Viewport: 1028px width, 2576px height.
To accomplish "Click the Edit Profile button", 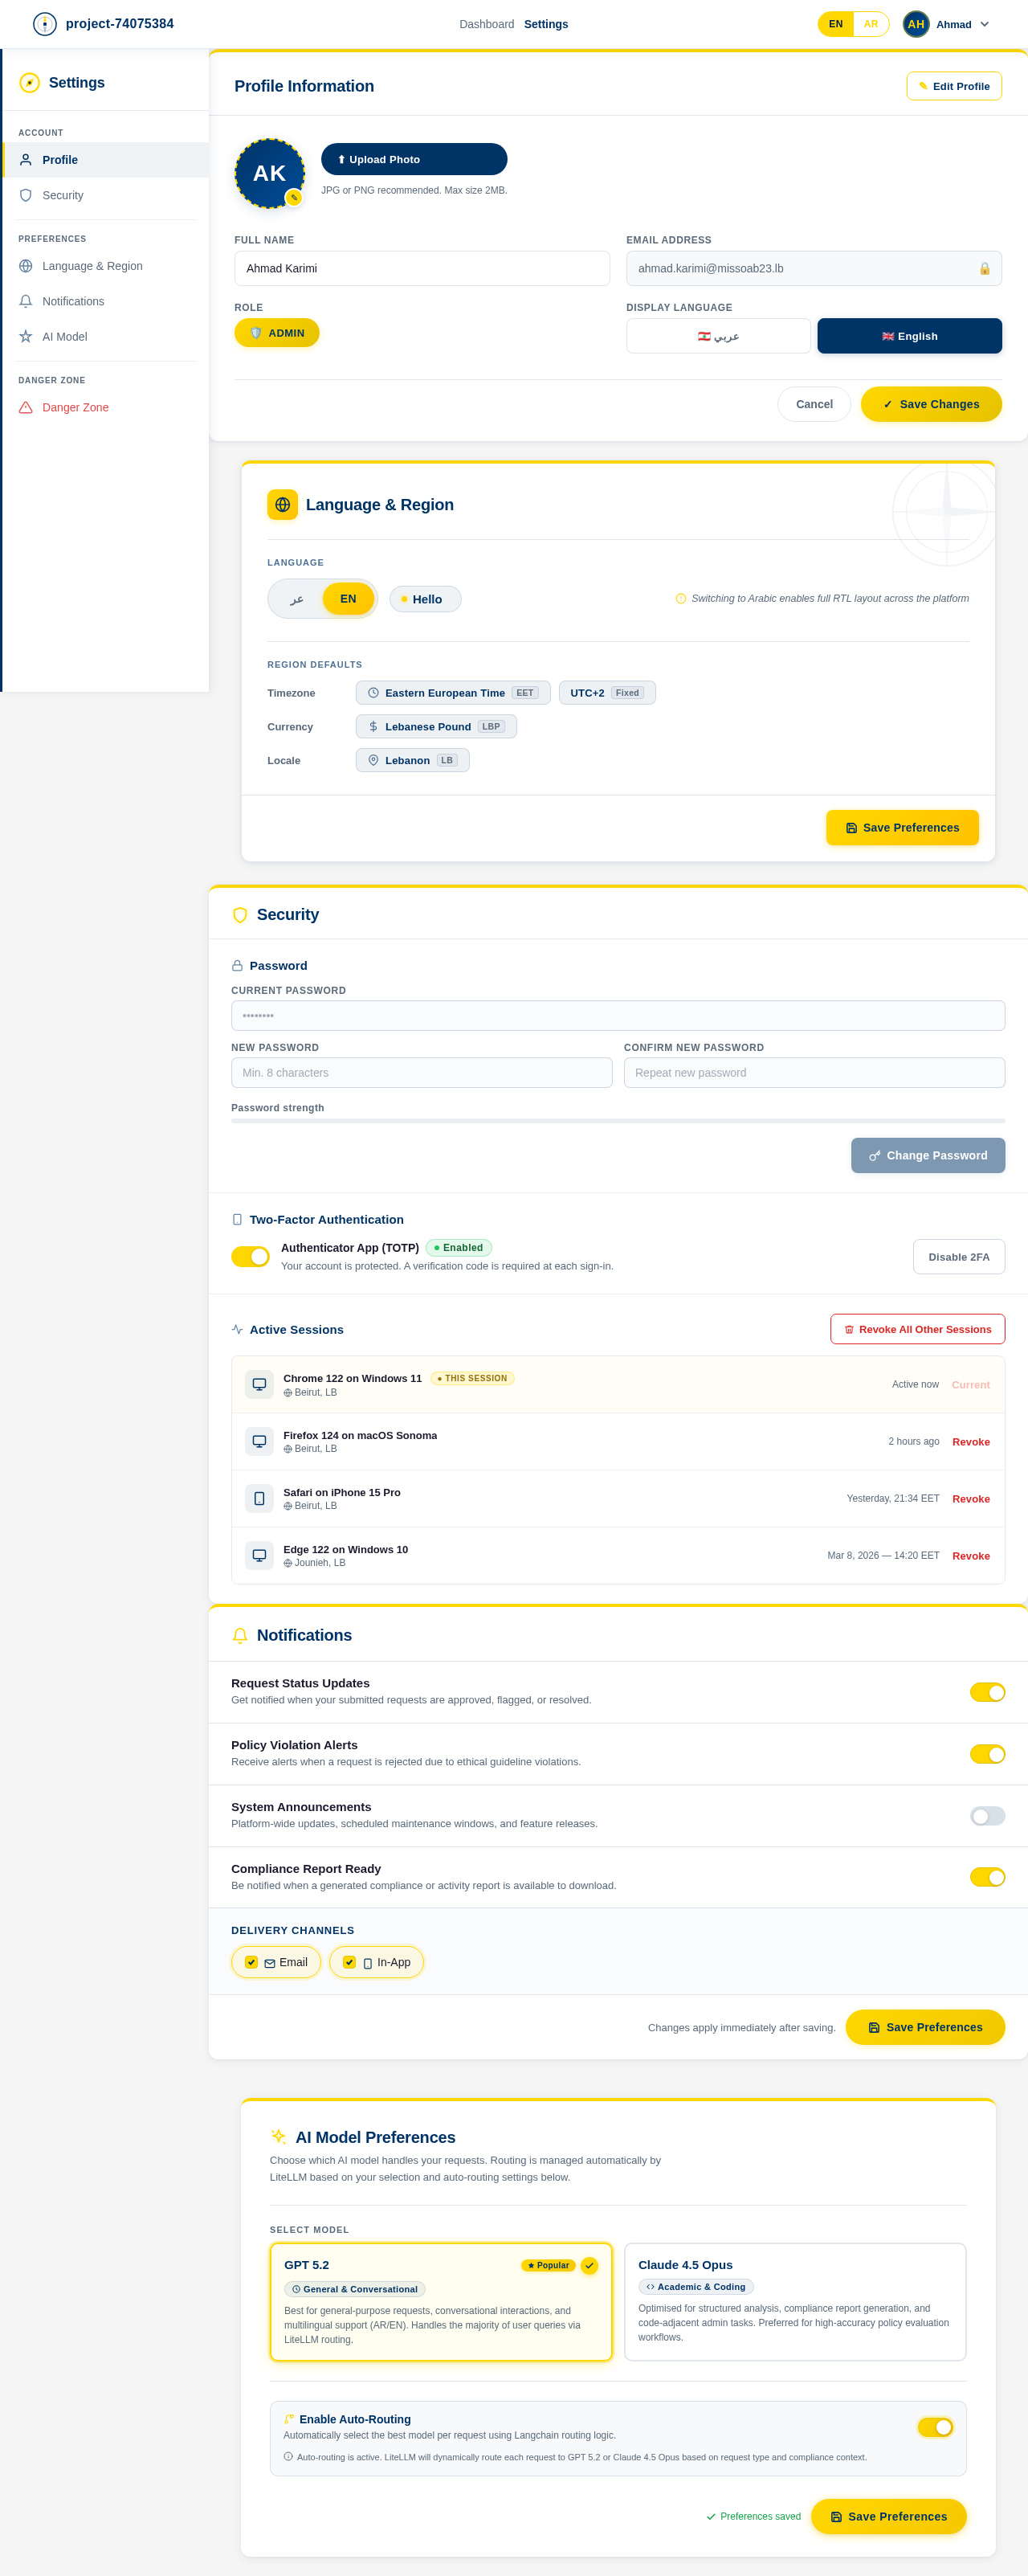I will tap(953, 86).
